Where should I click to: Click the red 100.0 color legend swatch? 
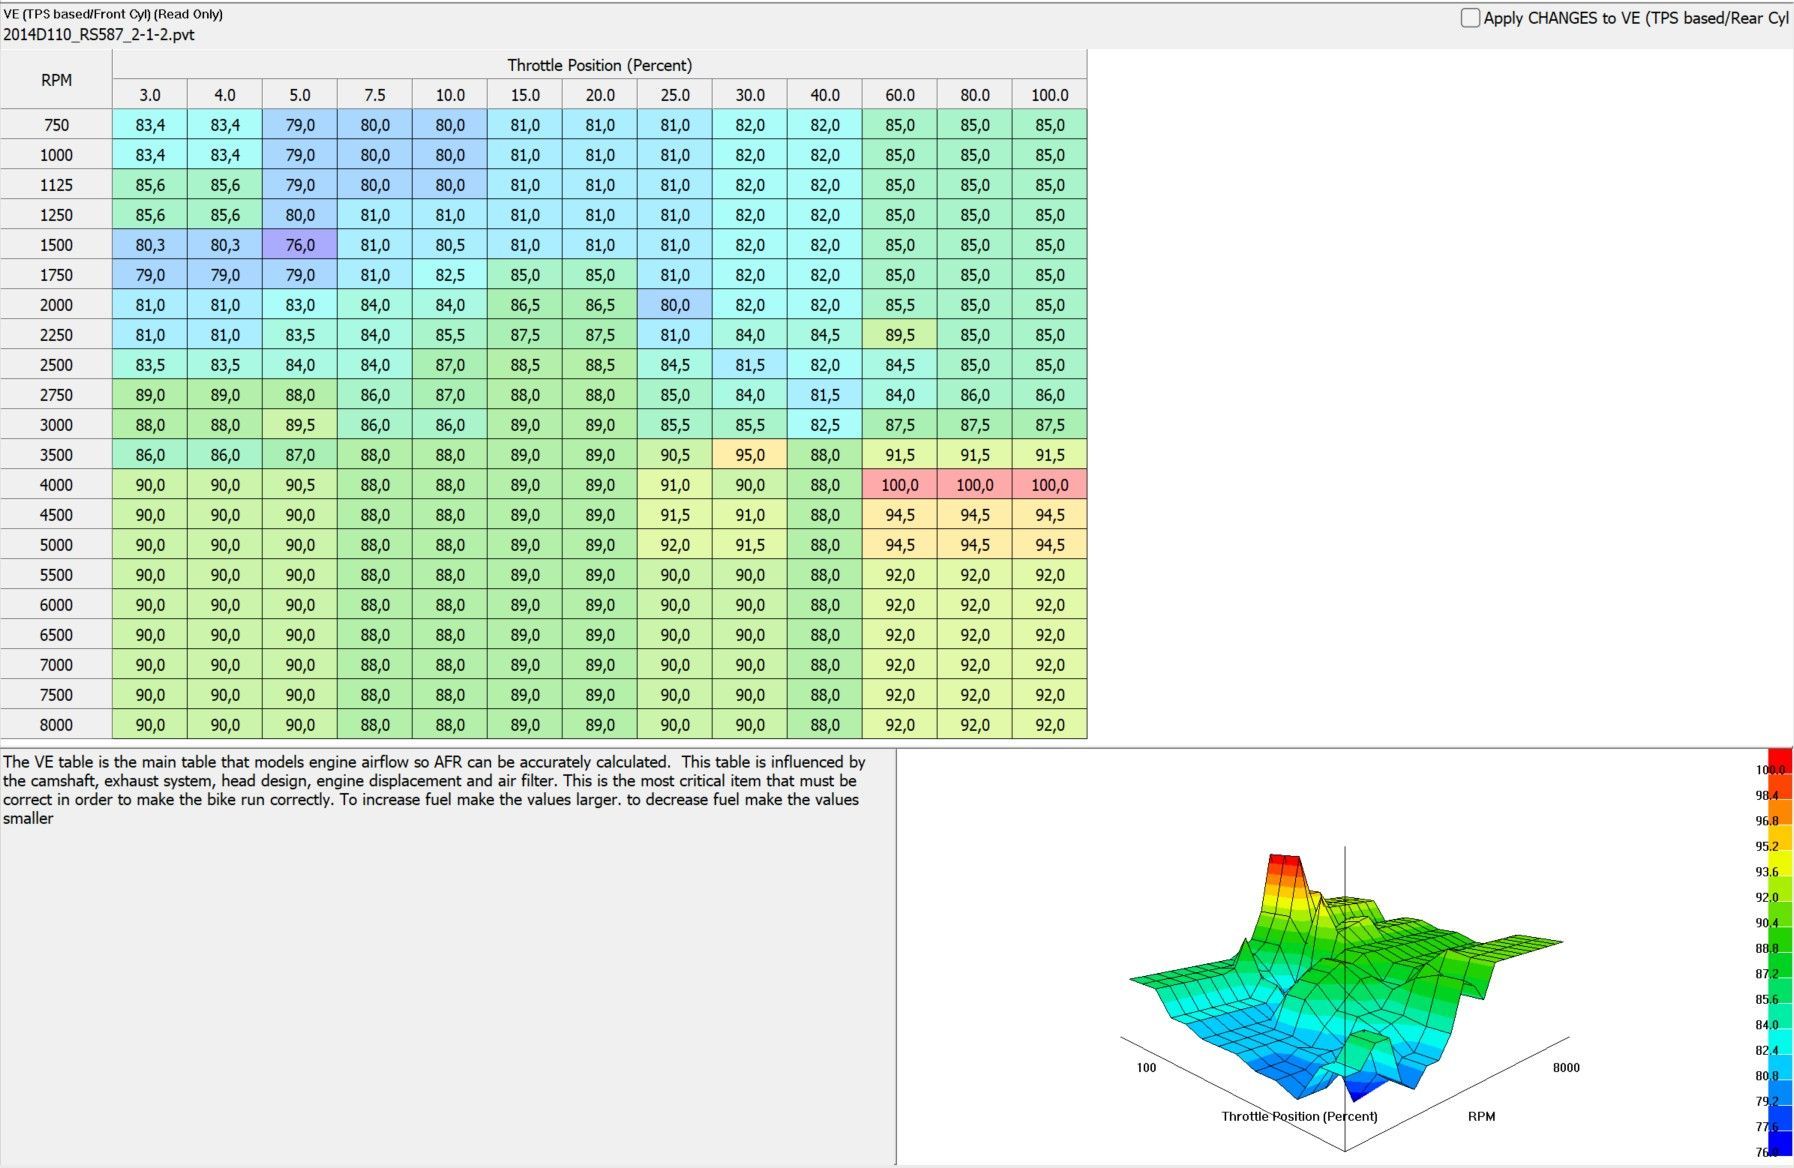pos(1779,761)
